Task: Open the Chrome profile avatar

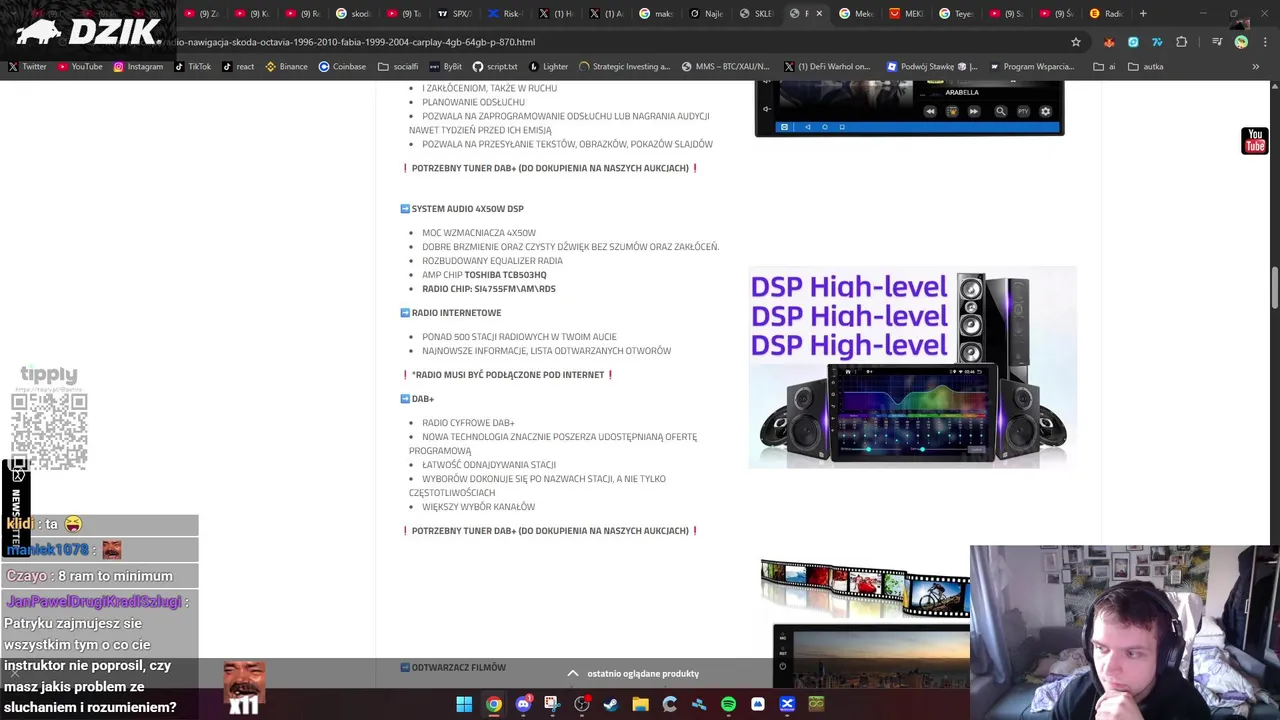Action: tap(1241, 42)
